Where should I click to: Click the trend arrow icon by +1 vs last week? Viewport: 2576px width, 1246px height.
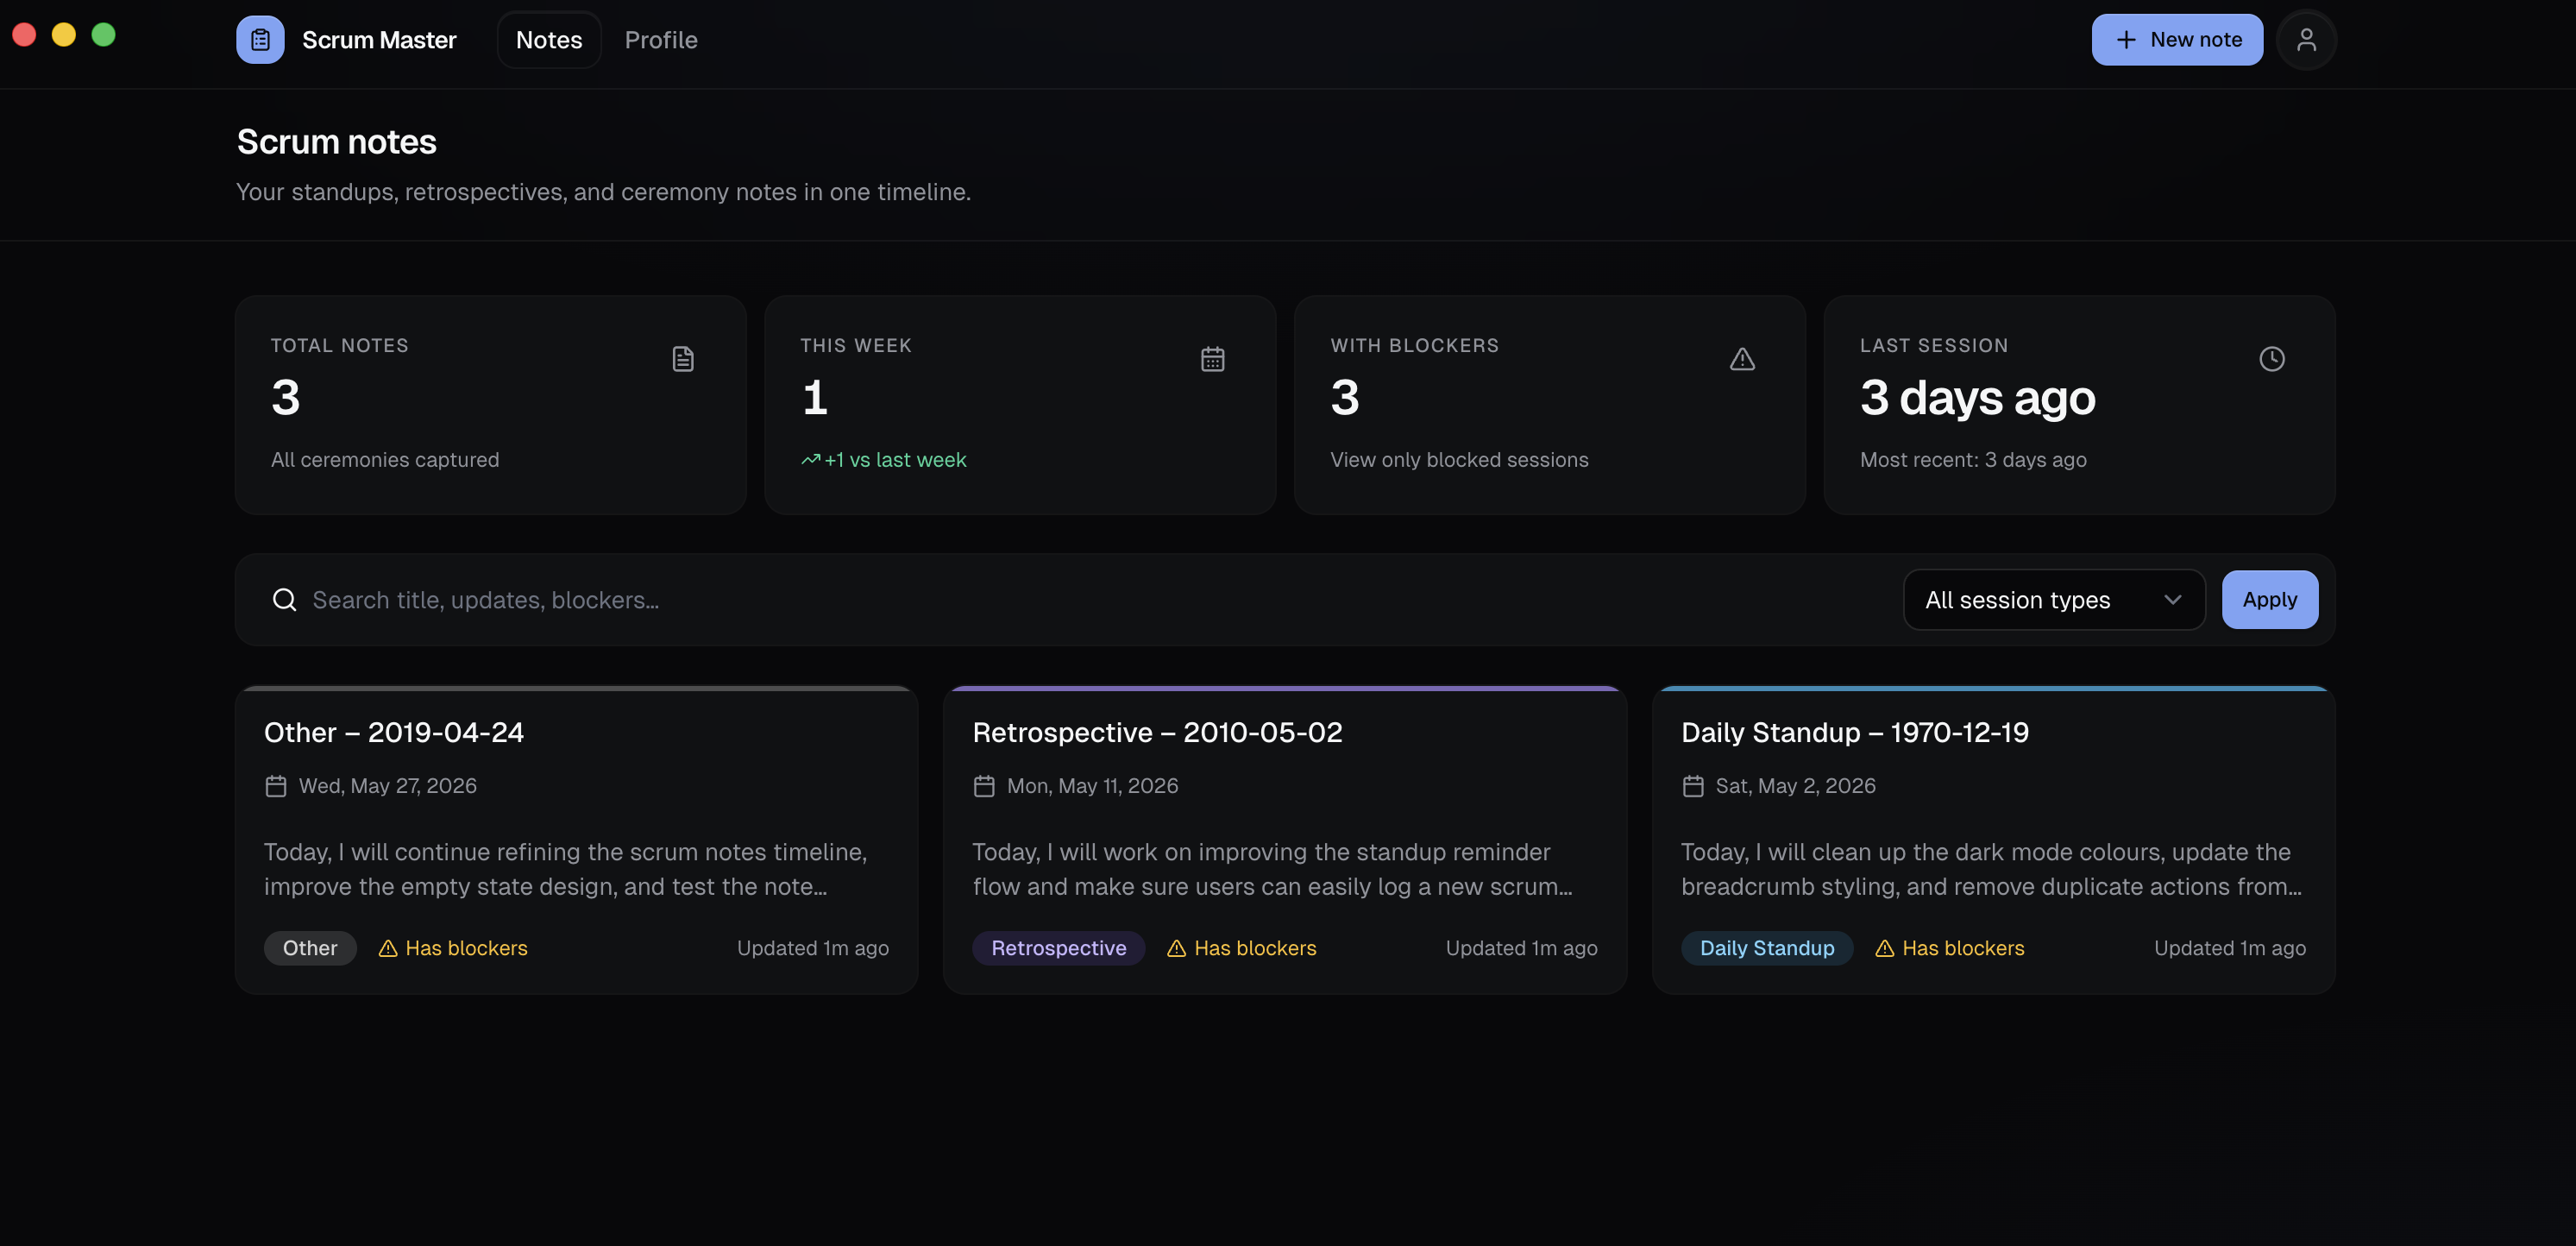pos(811,460)
